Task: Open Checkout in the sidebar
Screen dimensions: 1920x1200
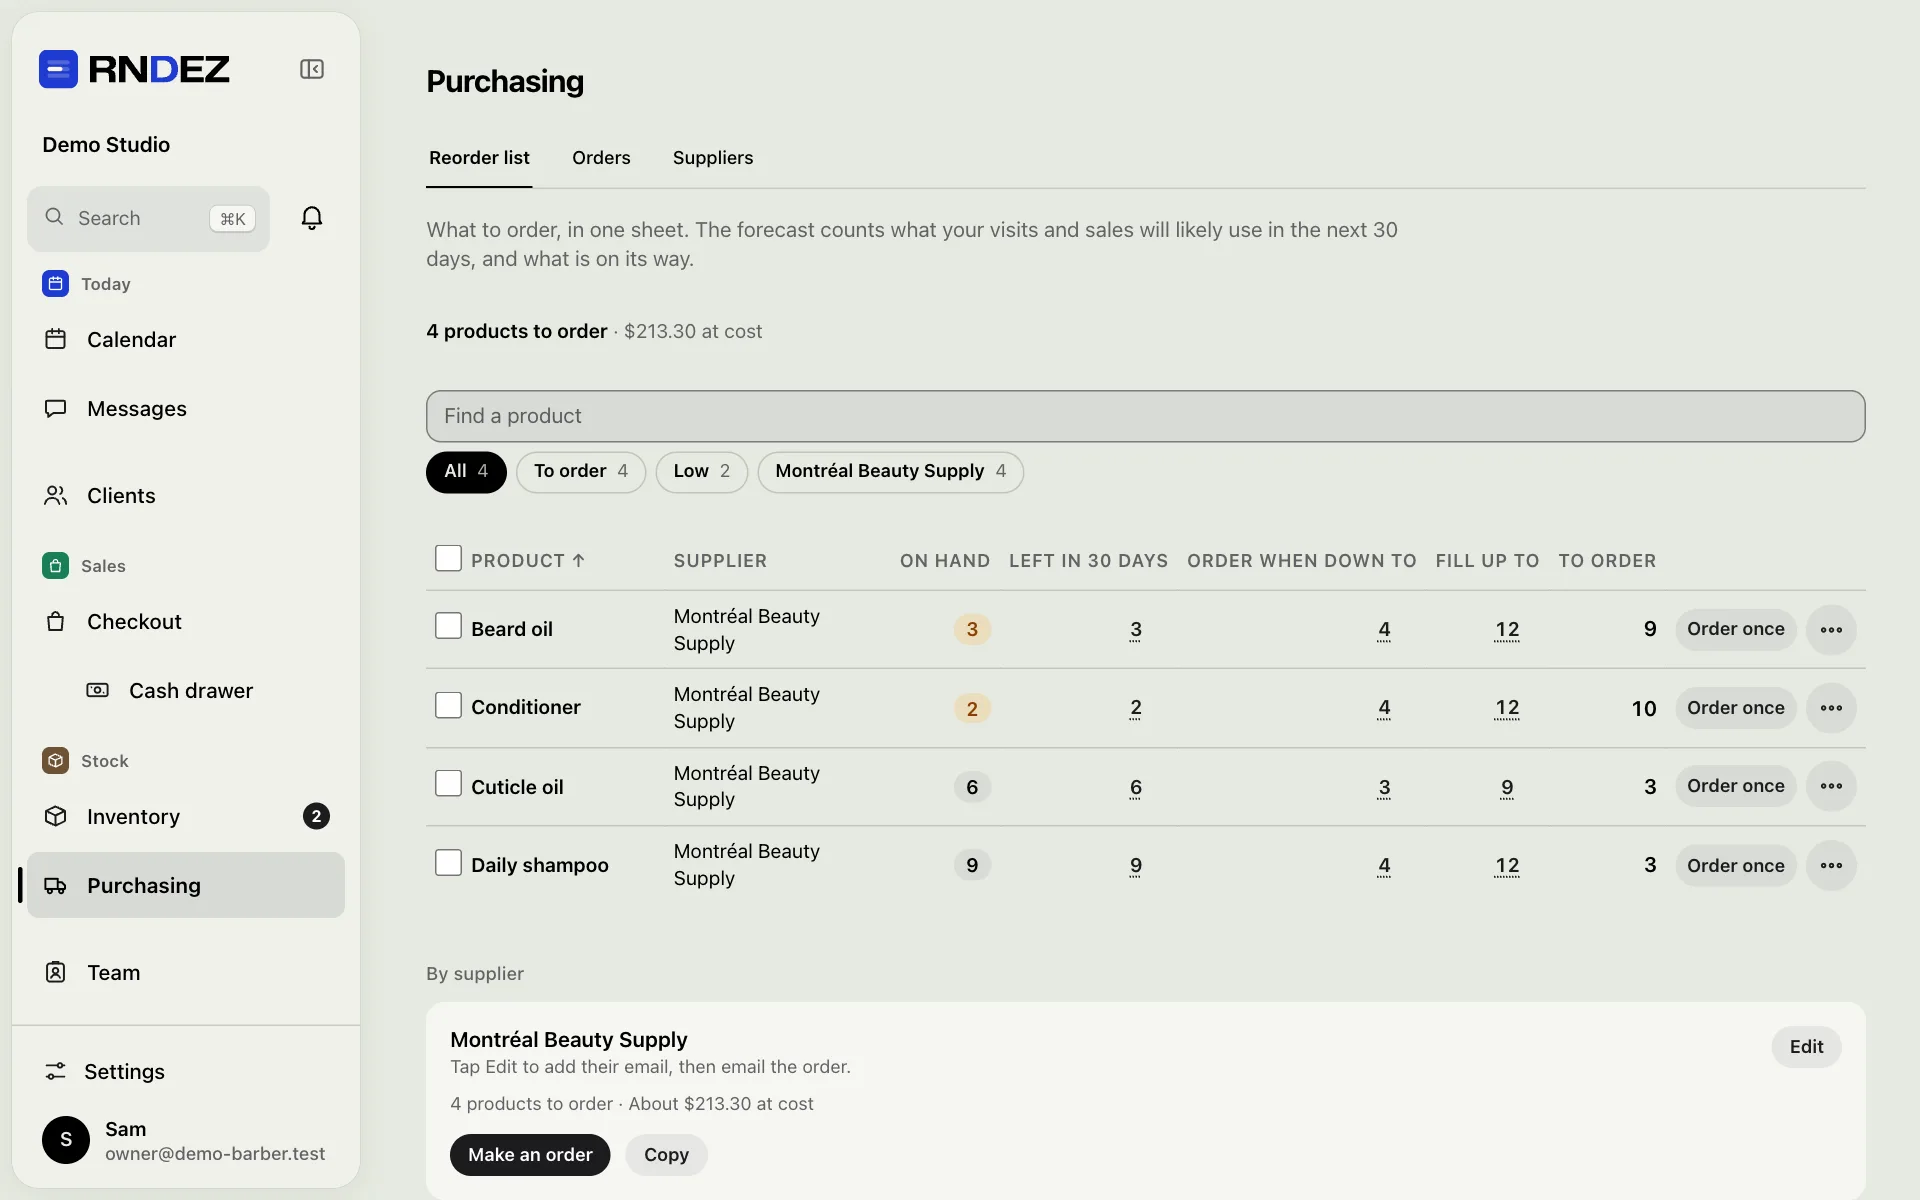Action: [186, 621]
